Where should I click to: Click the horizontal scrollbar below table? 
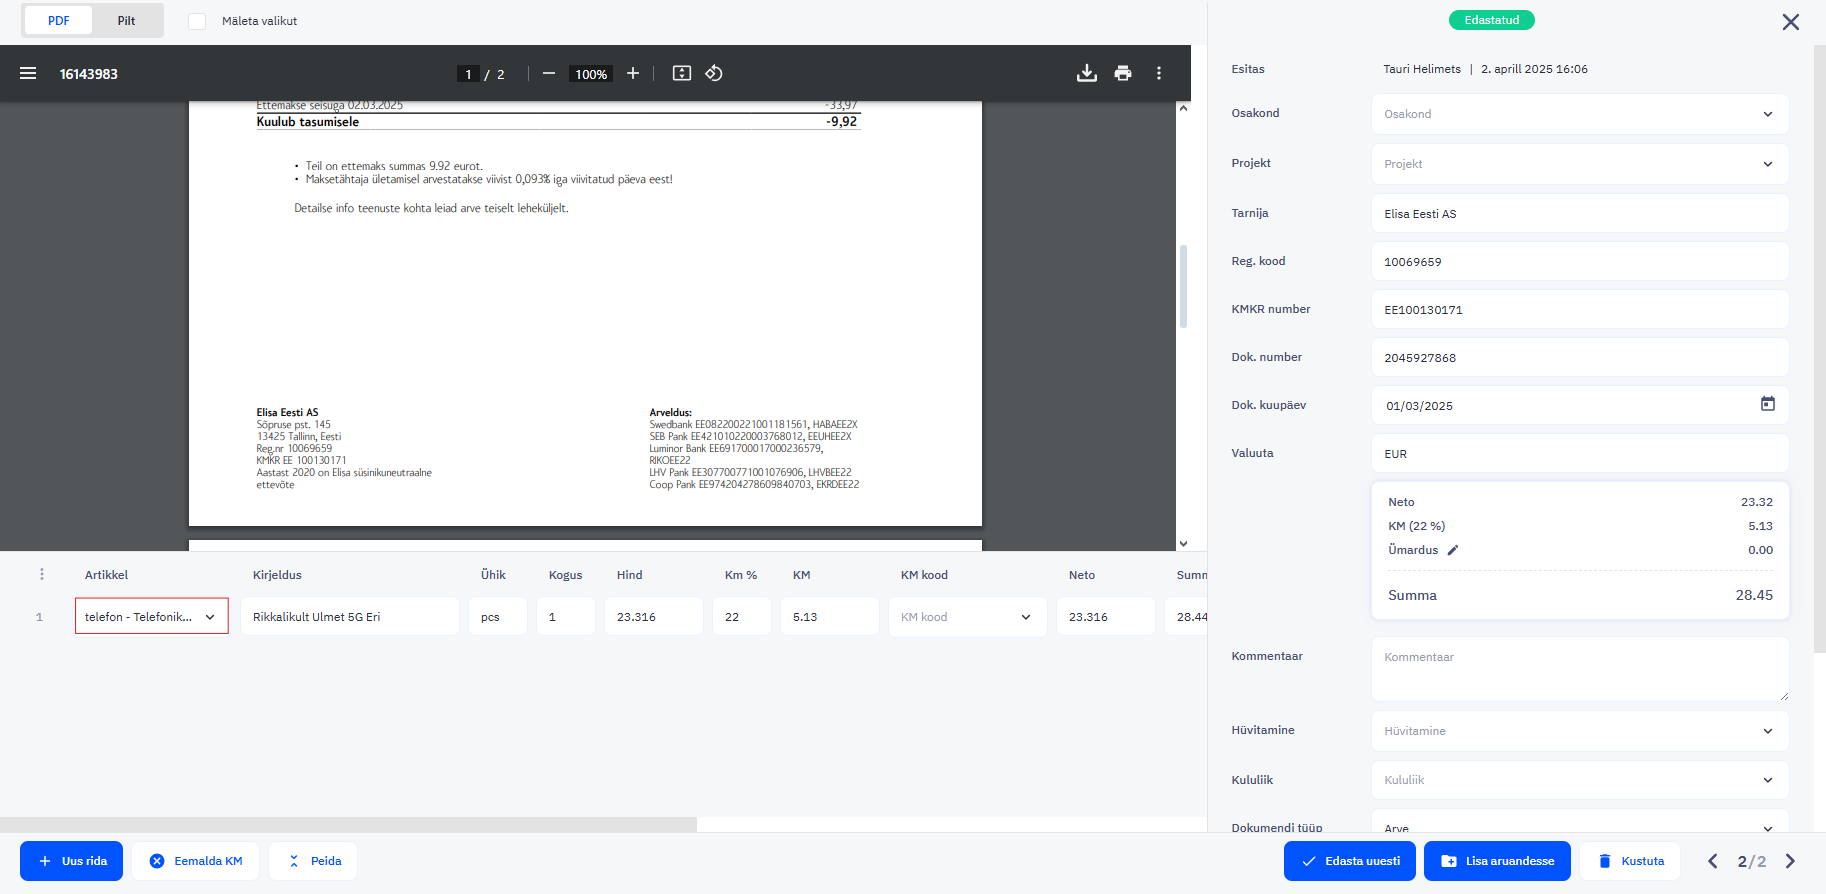(x=348, y=825)
